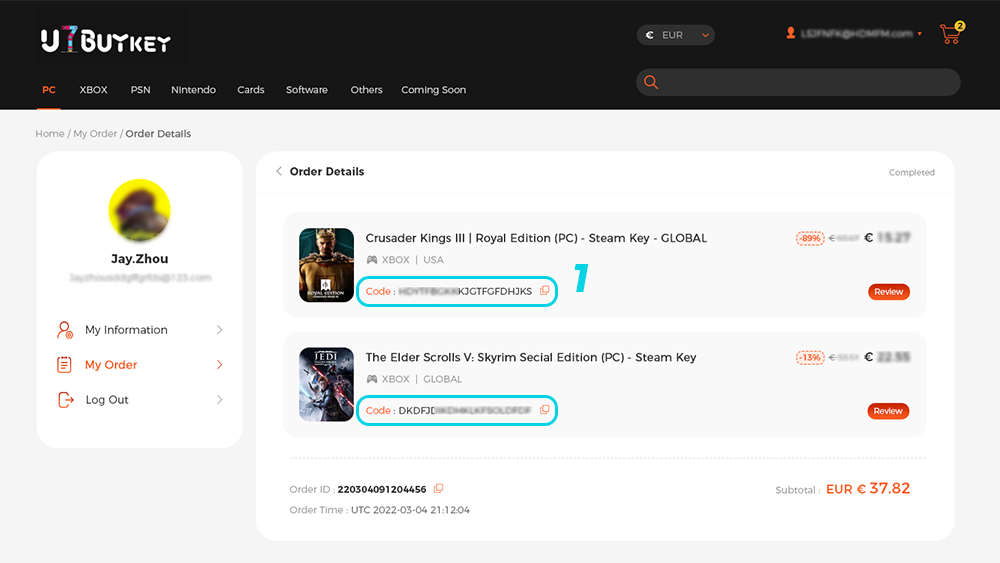Select the PSN navigation tab

pyautogui.click(x=140, y=90)
